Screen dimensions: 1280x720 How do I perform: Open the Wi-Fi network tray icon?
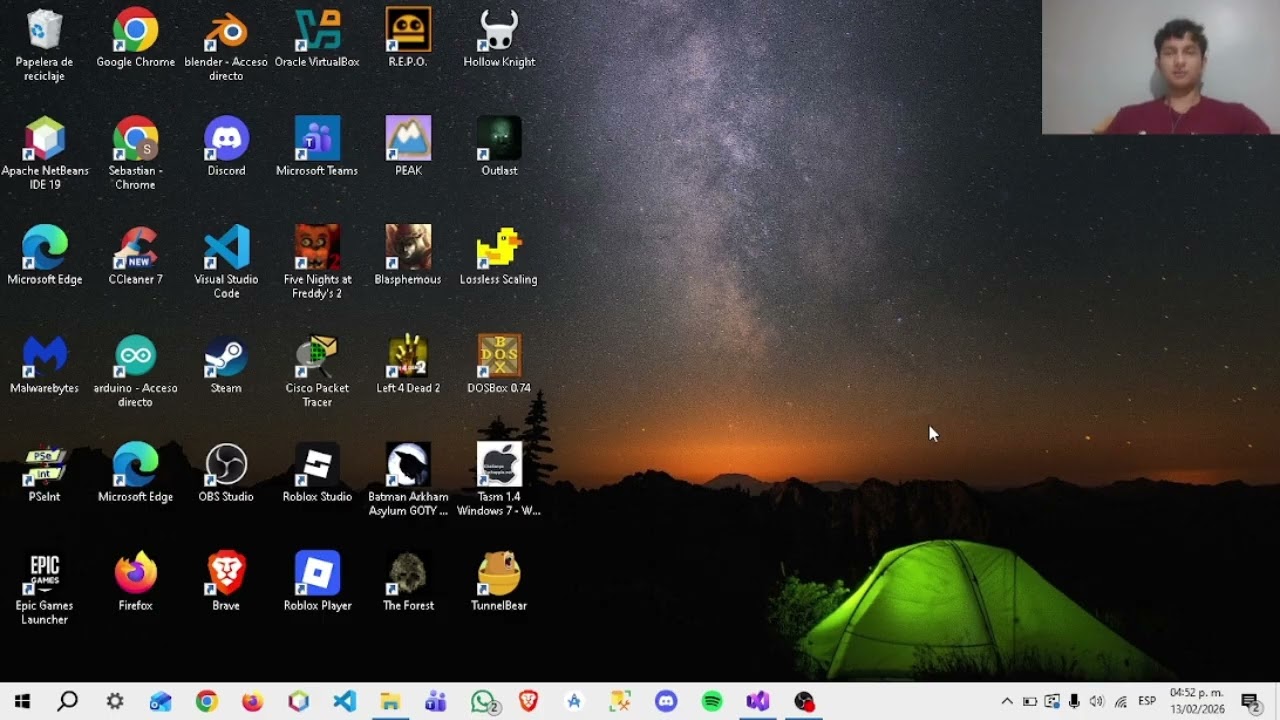(1121, 702)
